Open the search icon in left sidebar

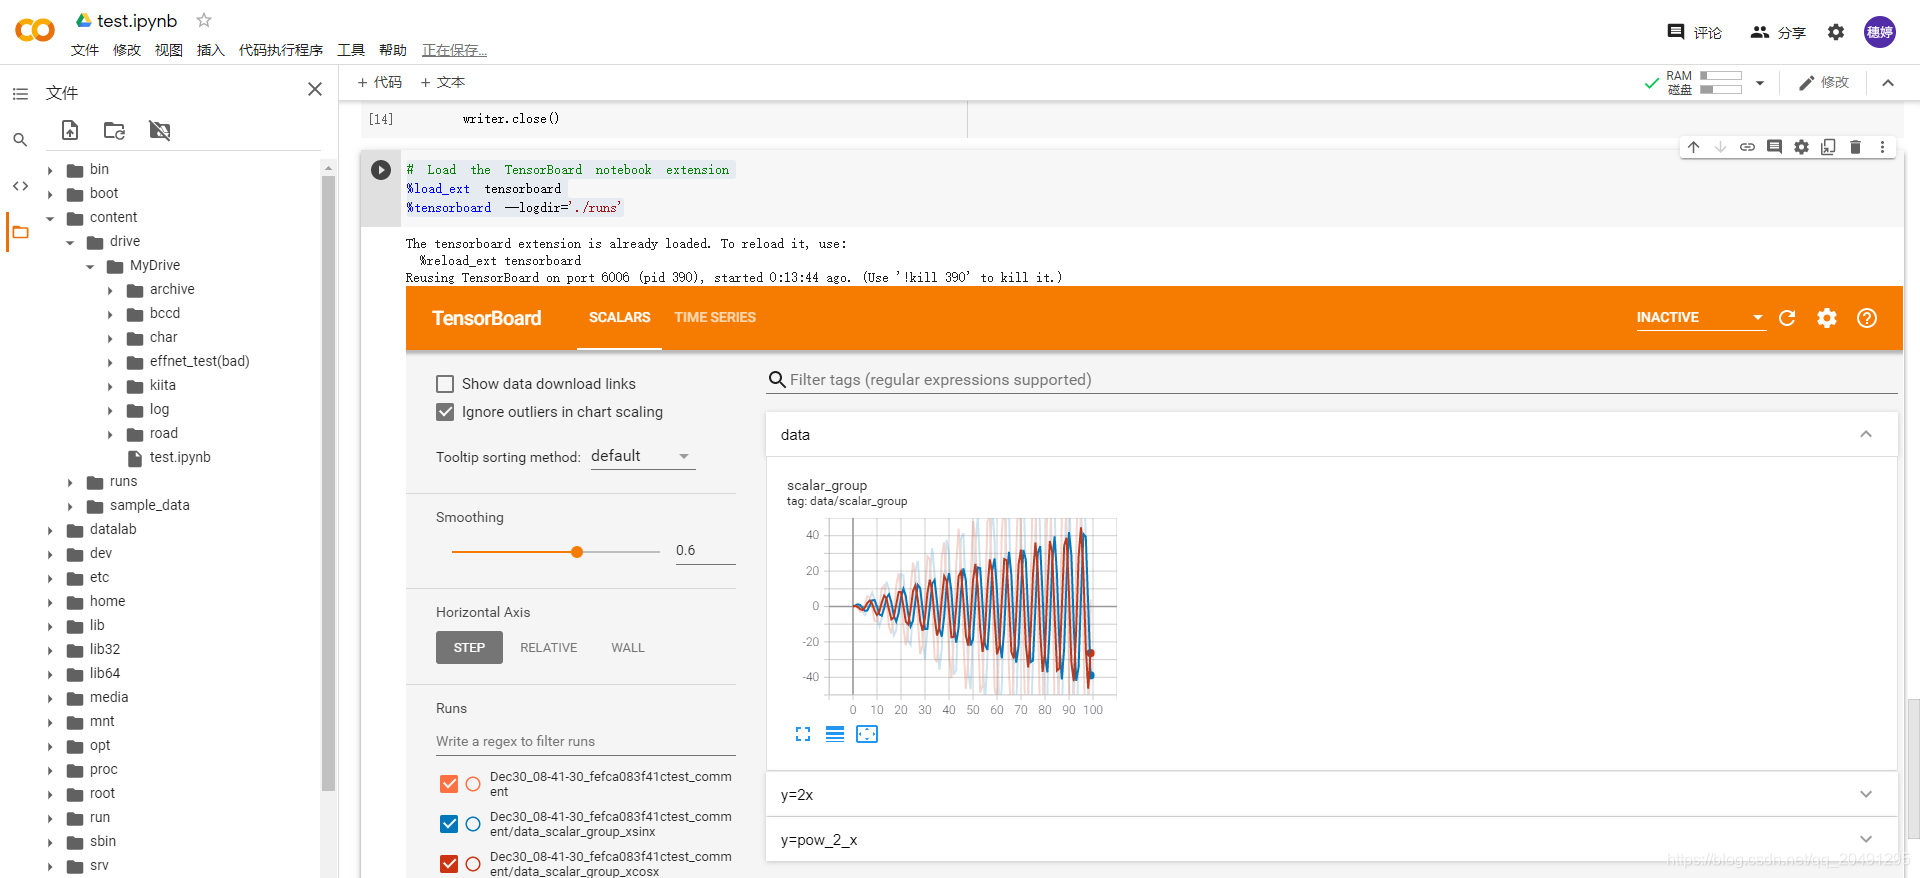click(20, 140)
